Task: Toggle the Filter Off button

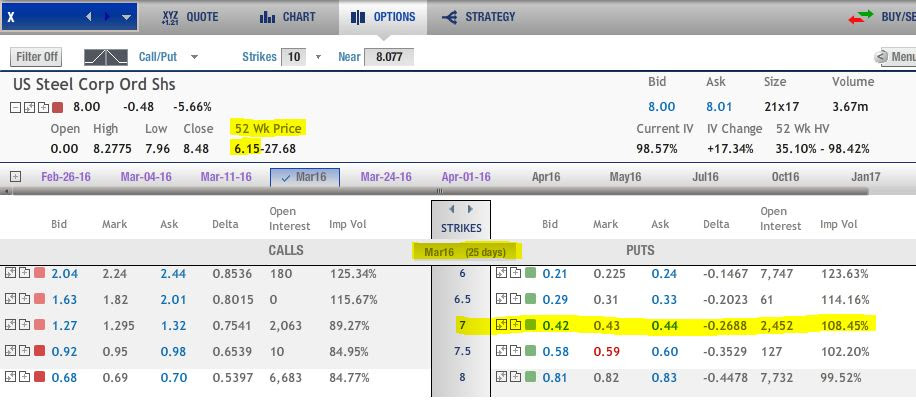Action: pyautogui.click(x=36, y=57)
